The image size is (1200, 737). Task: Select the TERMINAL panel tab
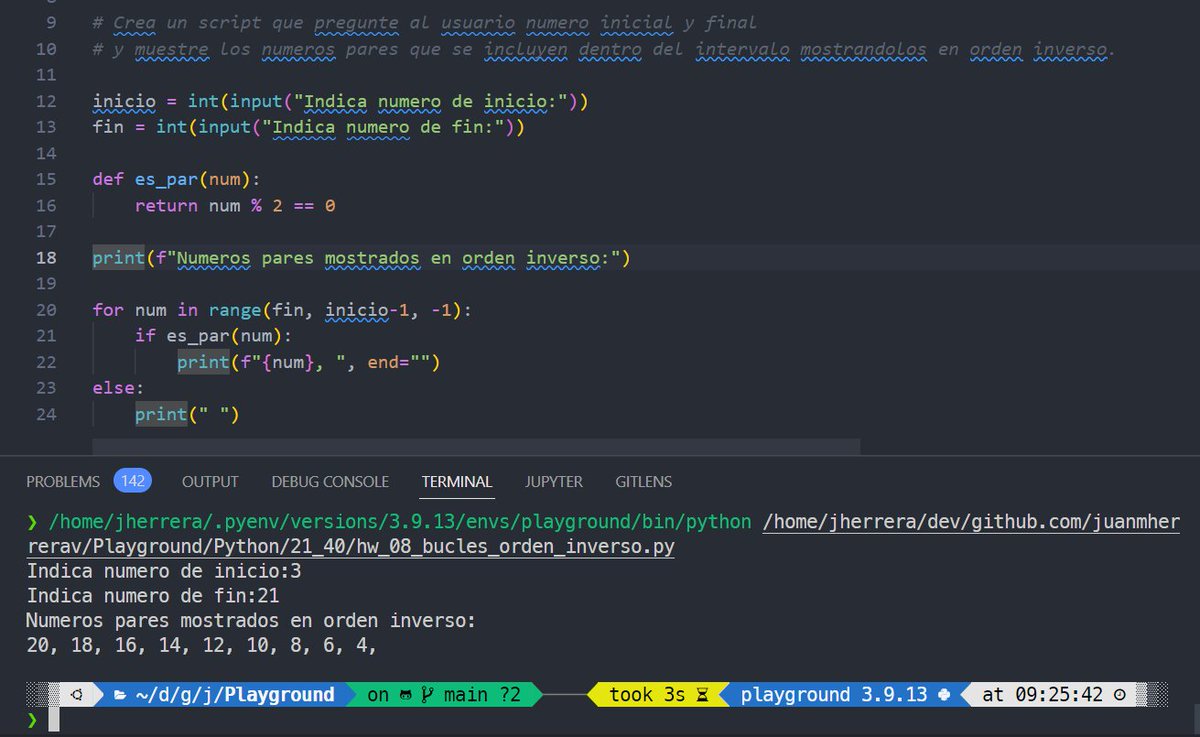point(457,482)
